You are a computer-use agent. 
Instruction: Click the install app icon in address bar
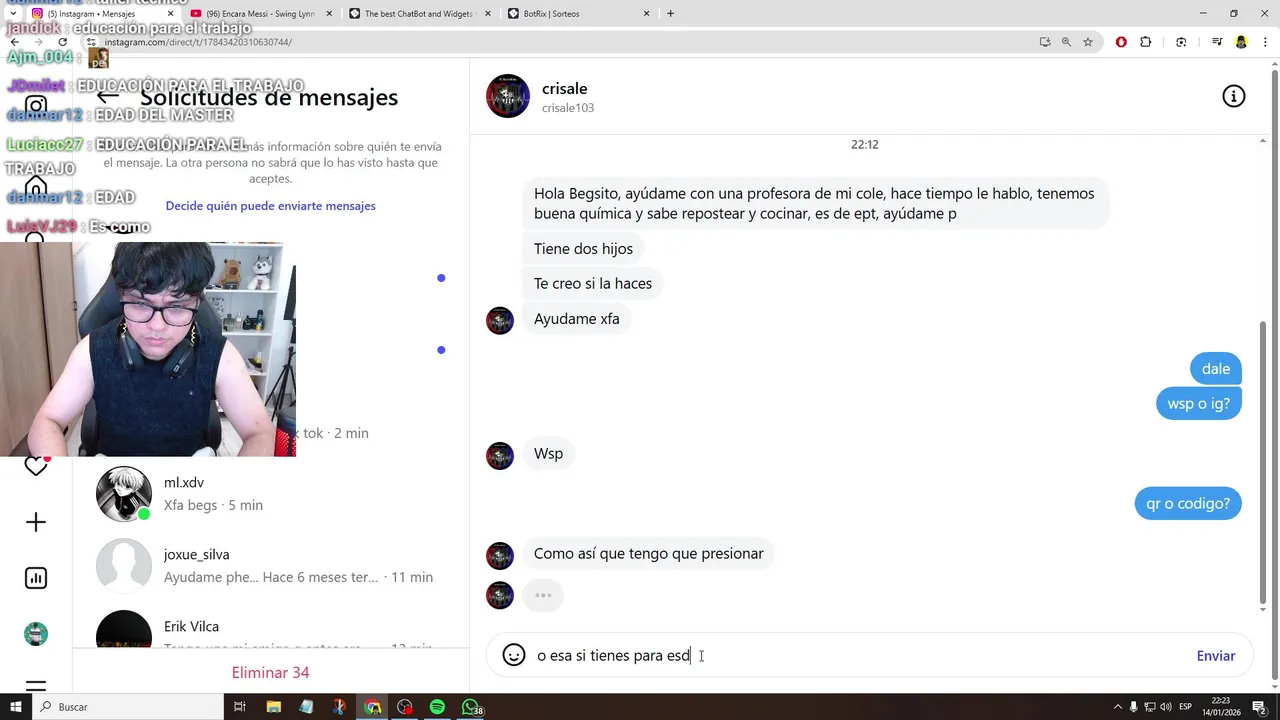tap(1044, 42)
